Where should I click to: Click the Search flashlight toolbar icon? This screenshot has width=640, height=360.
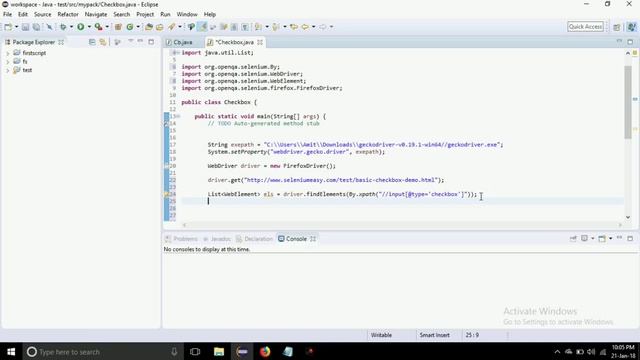pos(171,27)
